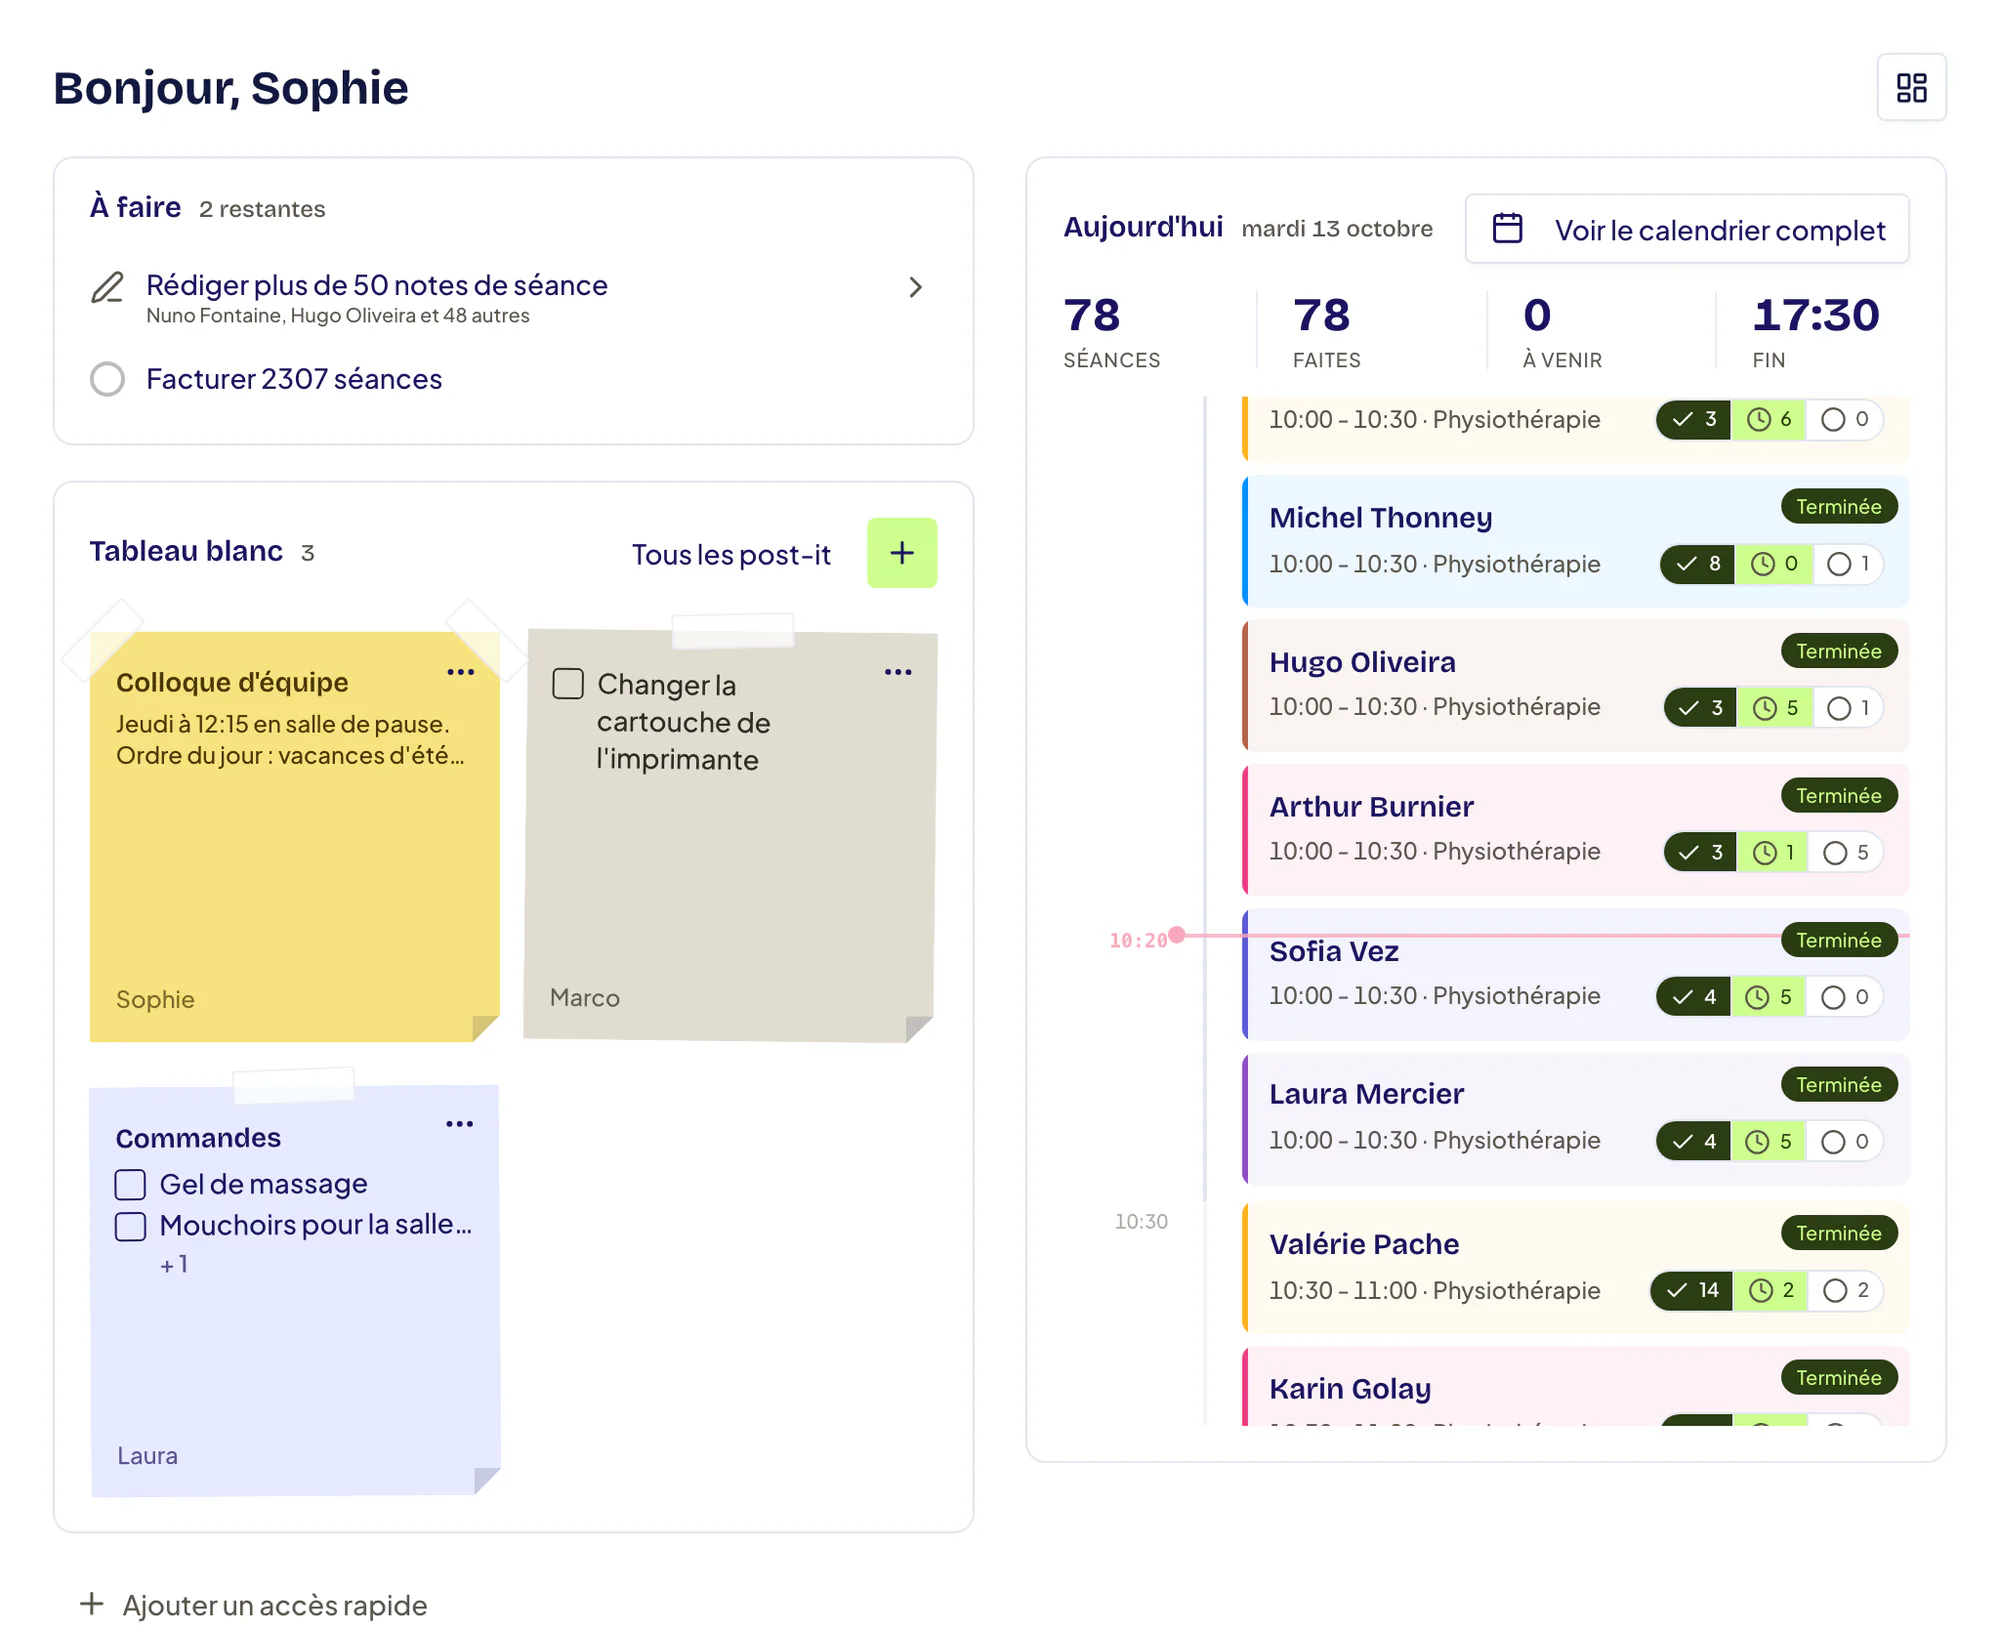Add a new post-it with plus button
2000x1635 pixels.
point(901,553)
